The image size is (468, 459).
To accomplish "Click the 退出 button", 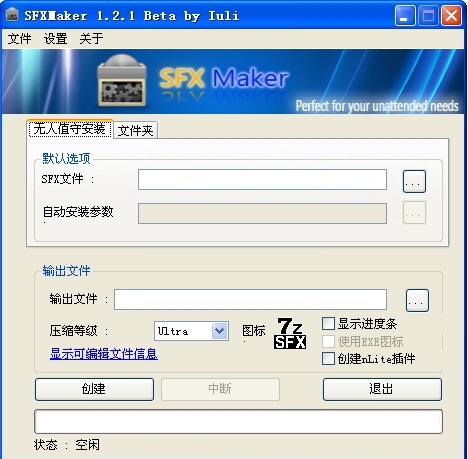I will [382, 389].
